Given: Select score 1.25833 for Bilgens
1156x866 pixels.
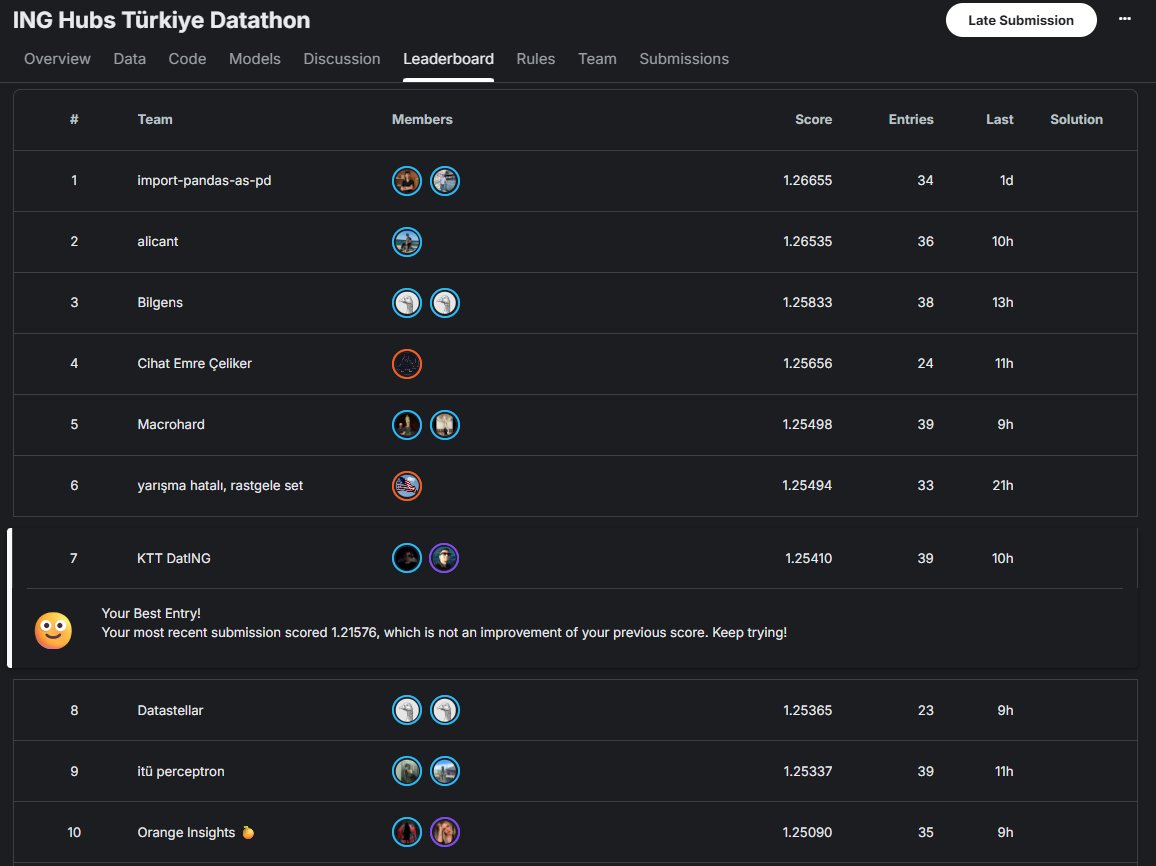Looking at the screenshot, I should click(807, 303).
